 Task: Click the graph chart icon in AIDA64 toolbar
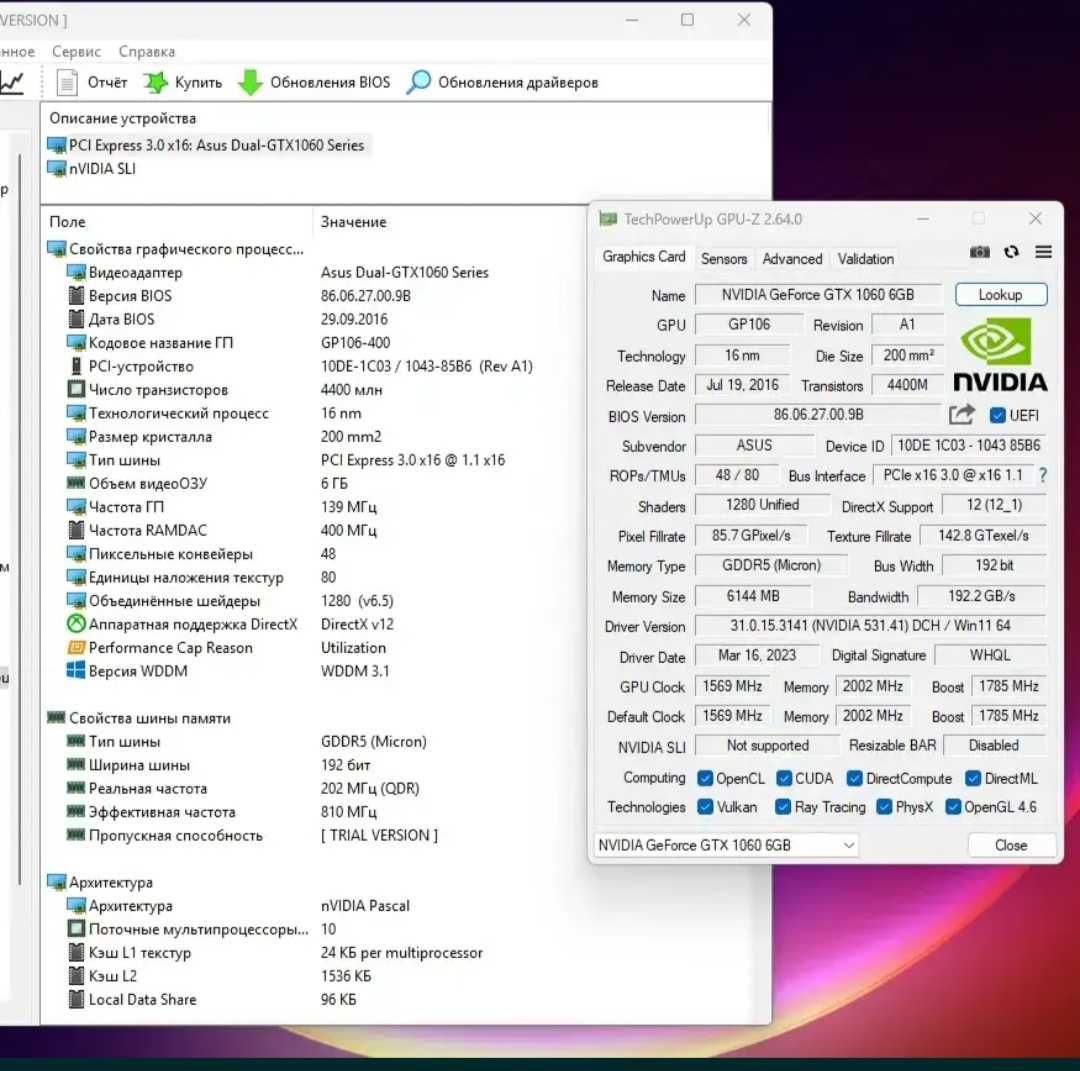(x=12, y=83)
